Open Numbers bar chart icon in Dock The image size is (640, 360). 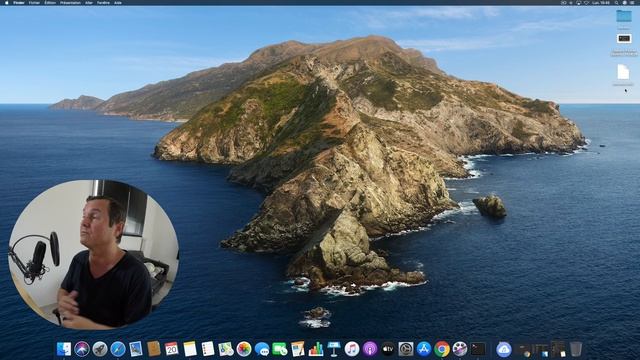(316, 349)
